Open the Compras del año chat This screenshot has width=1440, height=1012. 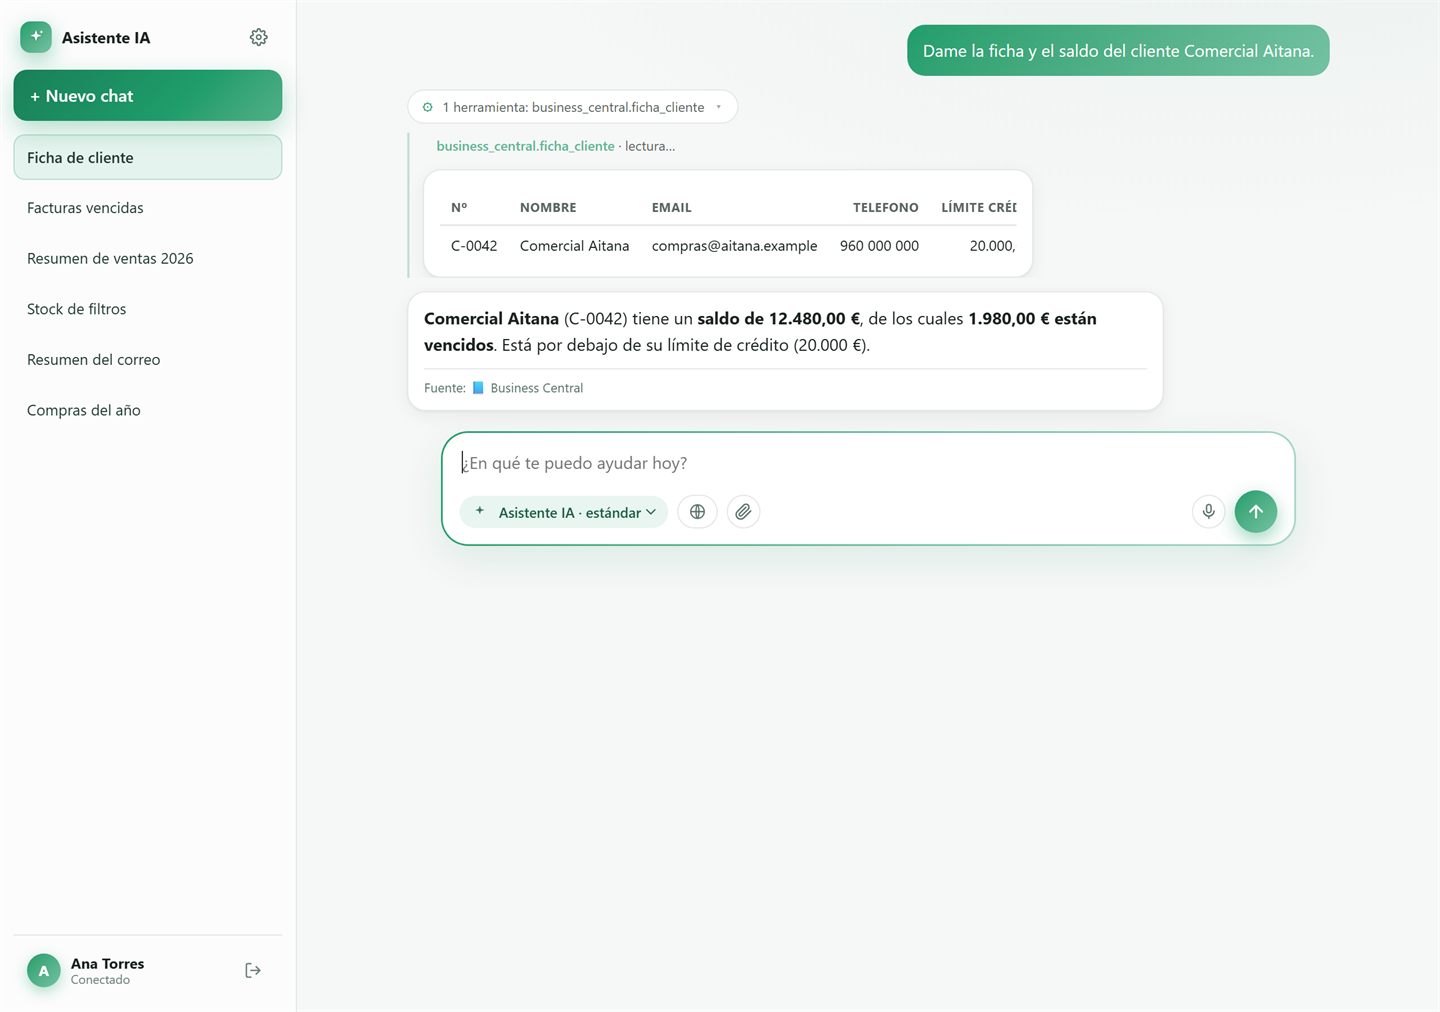(148, 410)
